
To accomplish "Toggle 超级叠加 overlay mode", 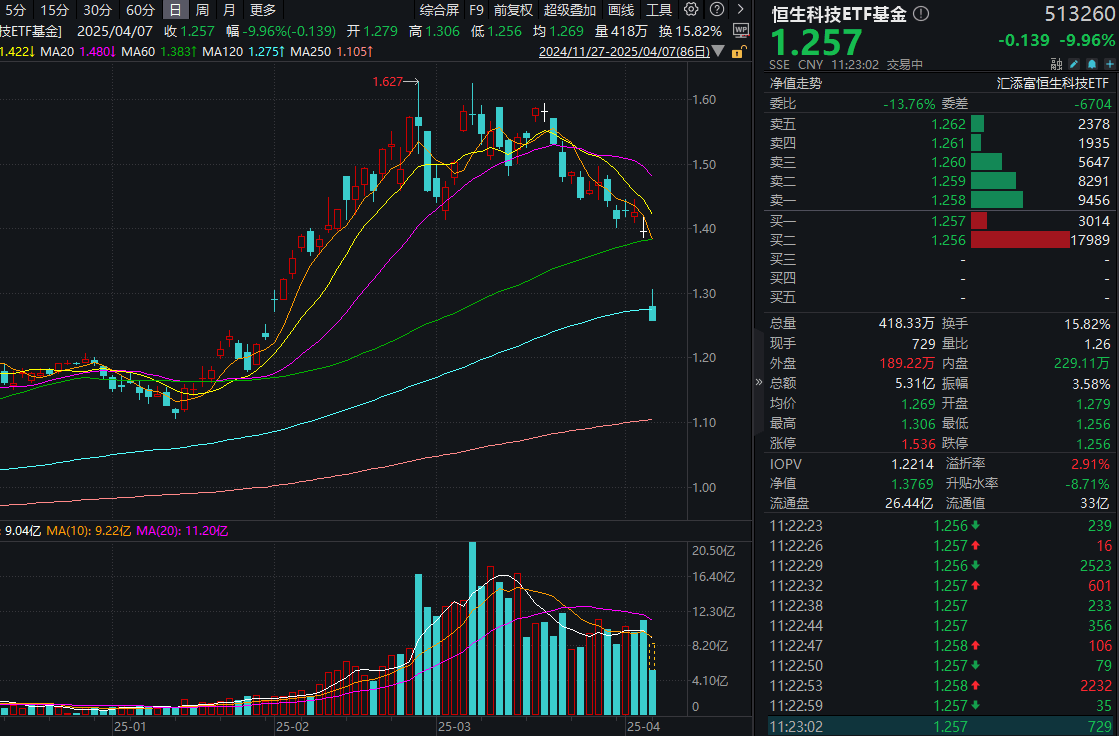I will click(571, 10).
